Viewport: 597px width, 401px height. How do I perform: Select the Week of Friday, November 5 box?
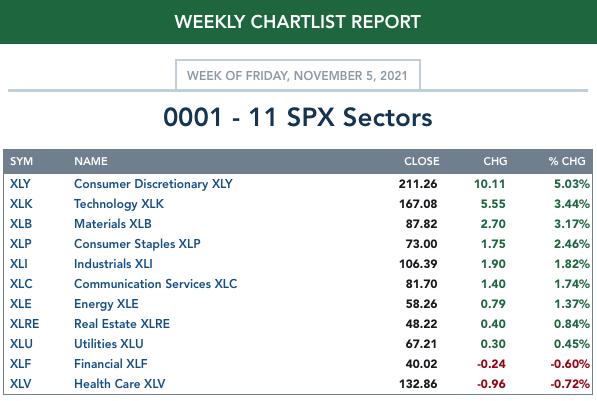(298, 75)
